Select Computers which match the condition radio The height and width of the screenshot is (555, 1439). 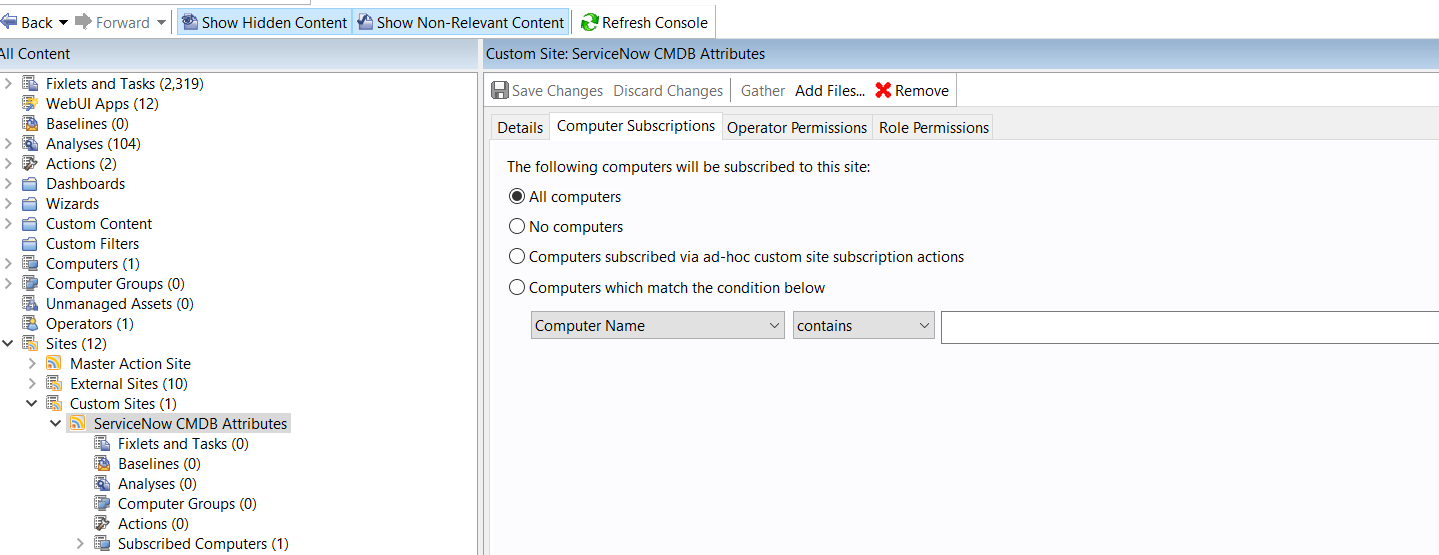[517, 288]
